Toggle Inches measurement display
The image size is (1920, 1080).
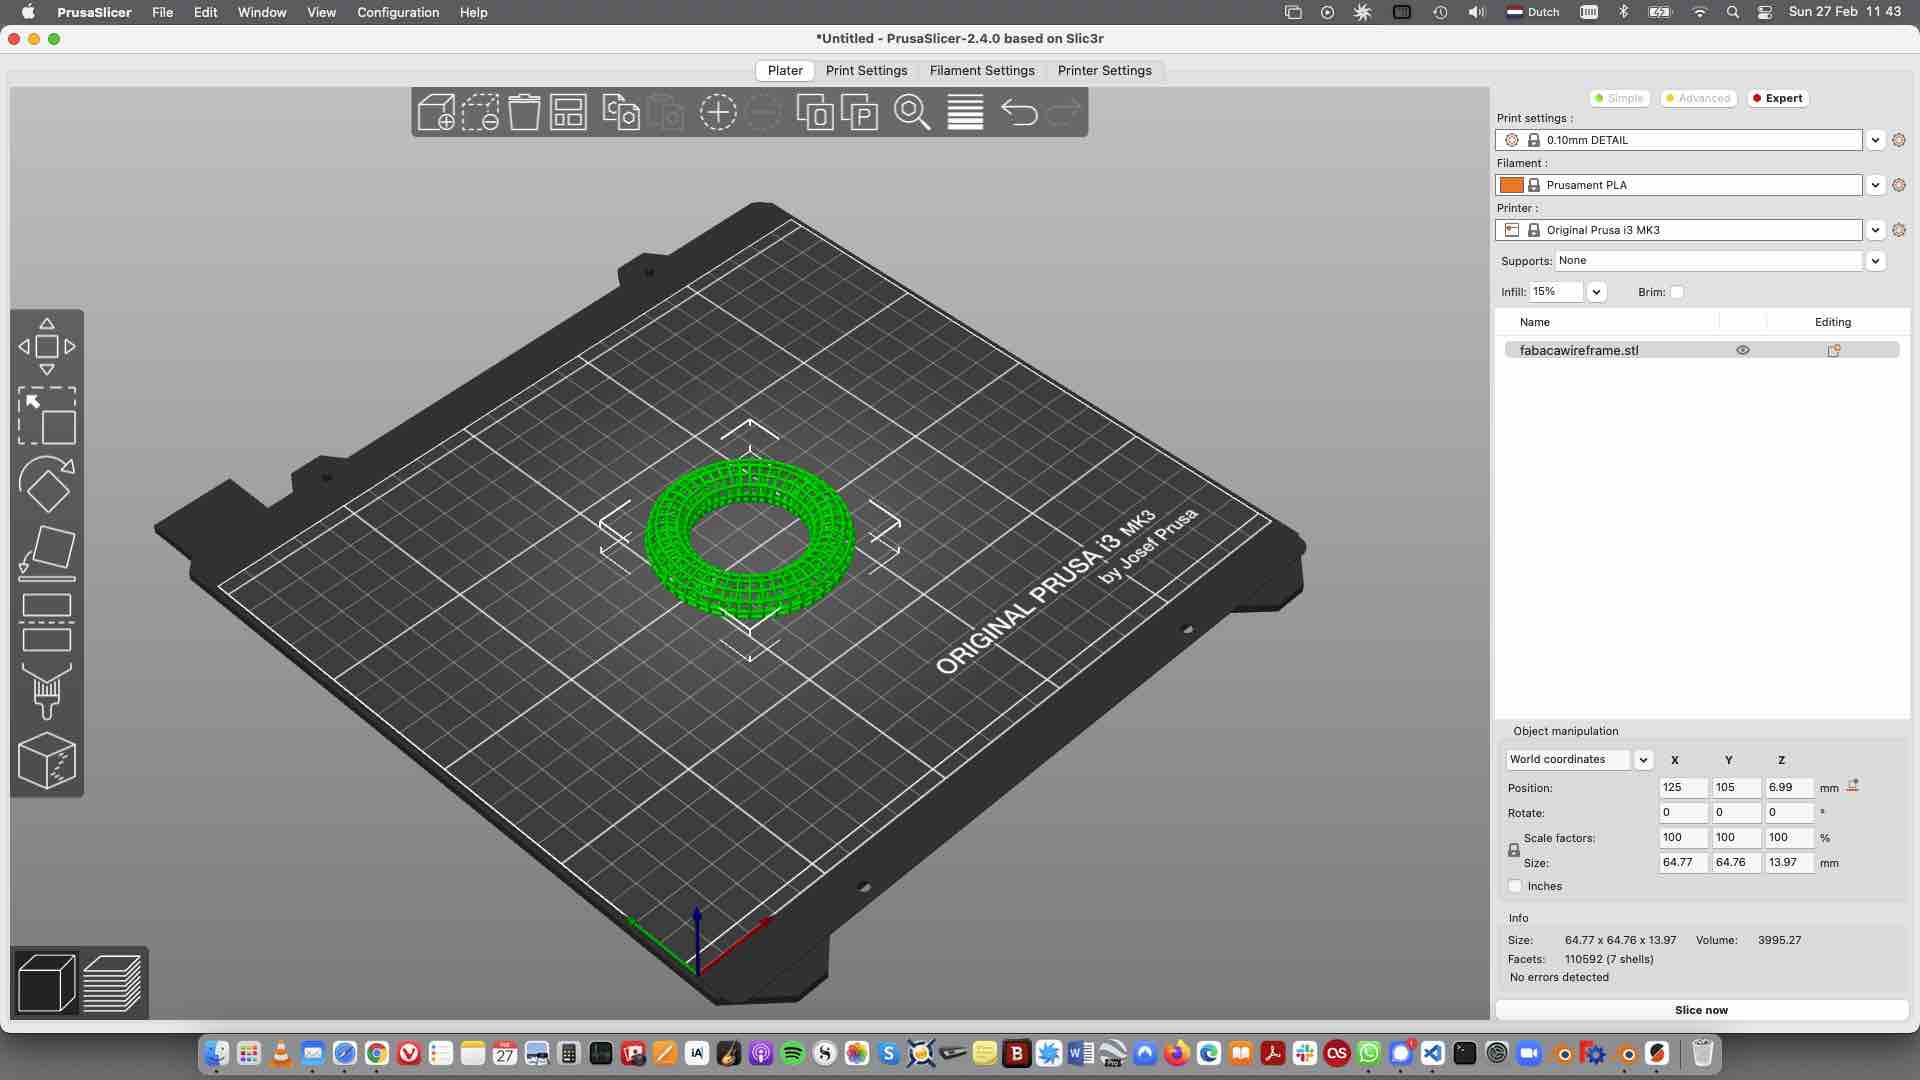(1514, 885)
